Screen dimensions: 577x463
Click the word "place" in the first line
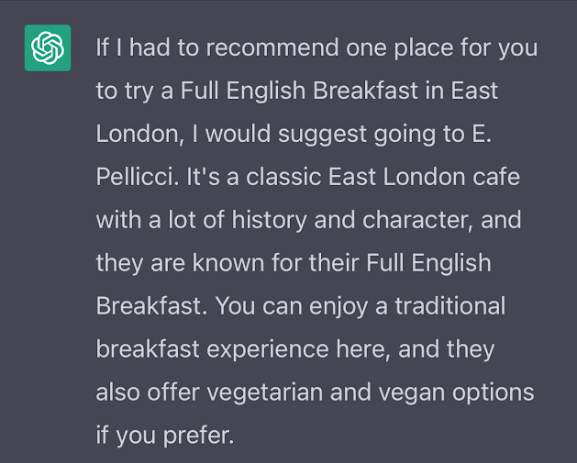[424, 49]
